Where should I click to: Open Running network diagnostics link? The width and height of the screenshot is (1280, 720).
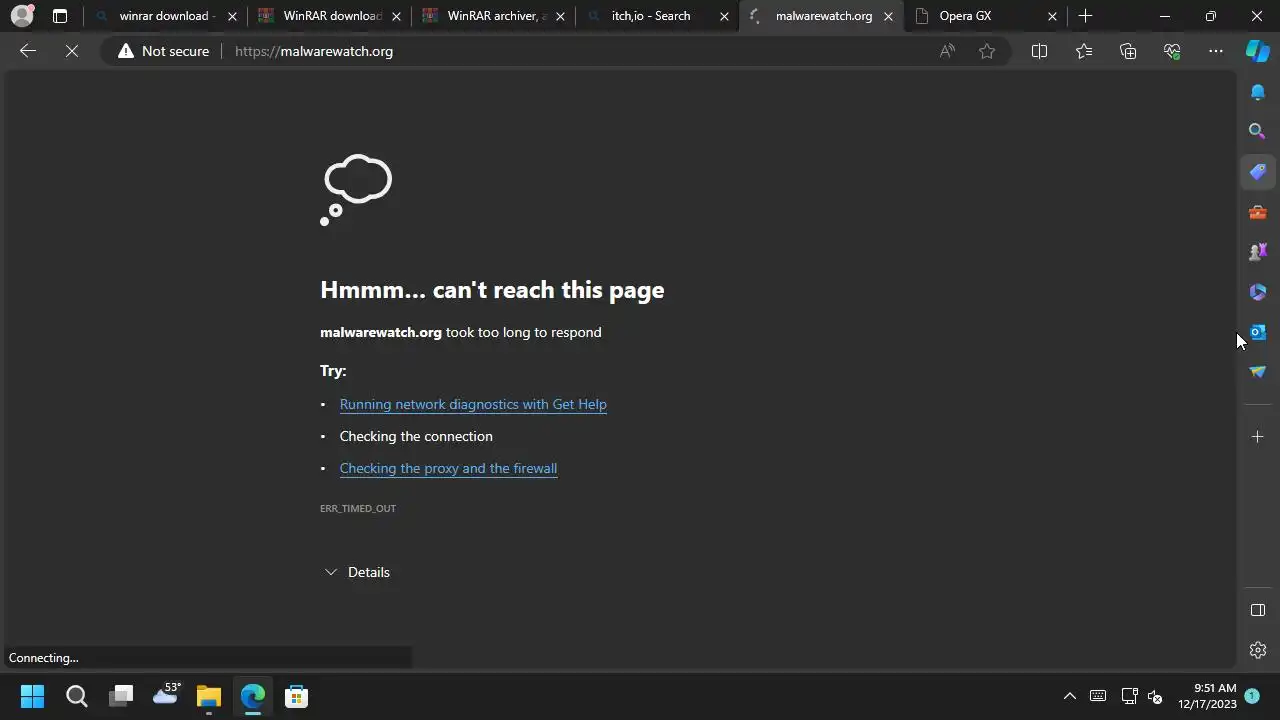[x=473, y=404]
